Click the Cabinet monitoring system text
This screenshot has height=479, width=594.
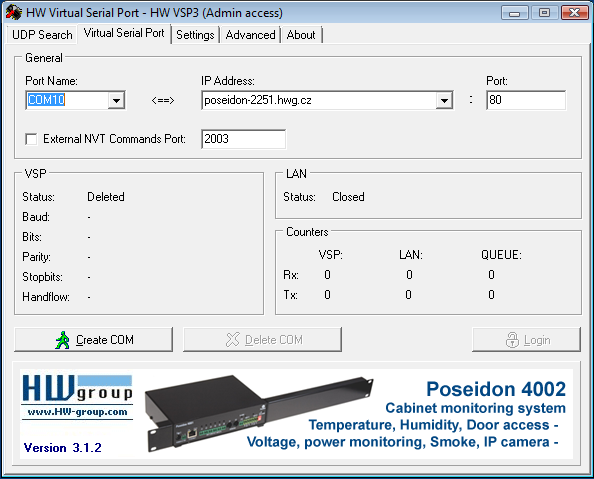coord(475,408)
